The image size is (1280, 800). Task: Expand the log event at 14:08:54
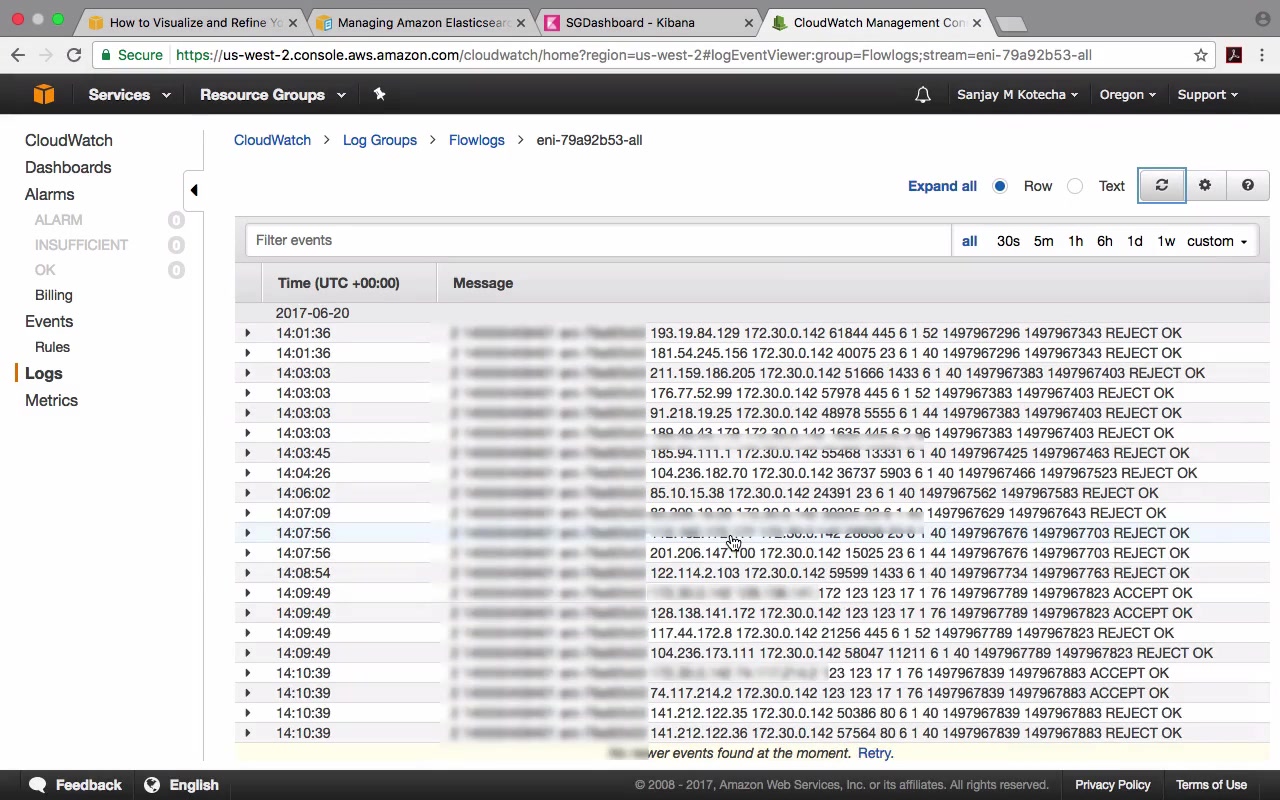pos(248,573)
